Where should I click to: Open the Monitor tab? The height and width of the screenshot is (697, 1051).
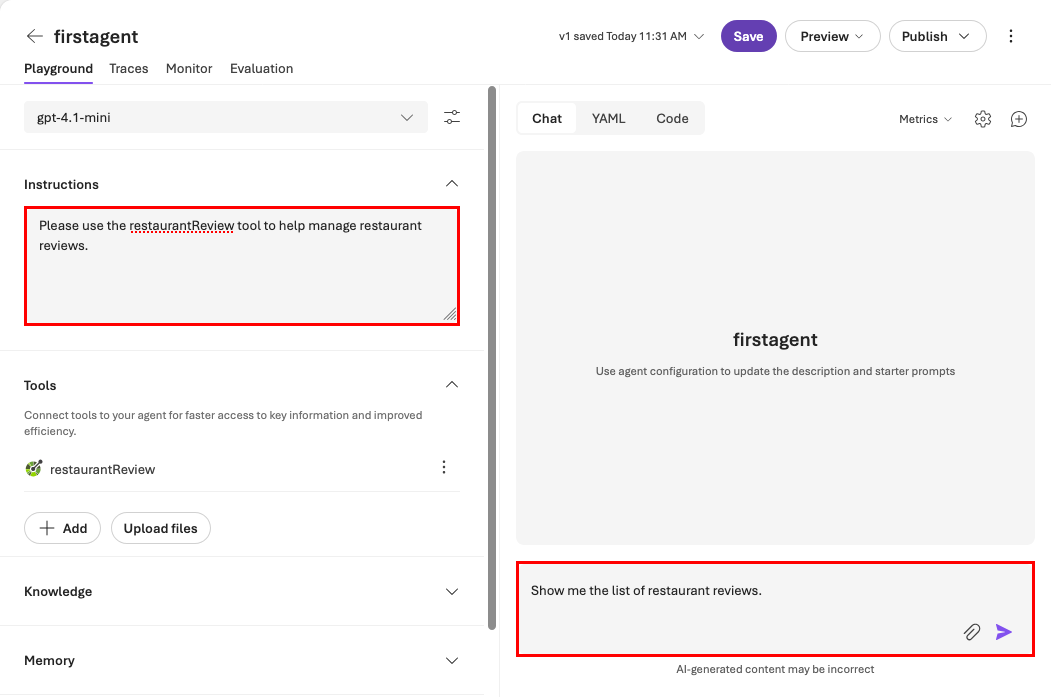(189, 69)
